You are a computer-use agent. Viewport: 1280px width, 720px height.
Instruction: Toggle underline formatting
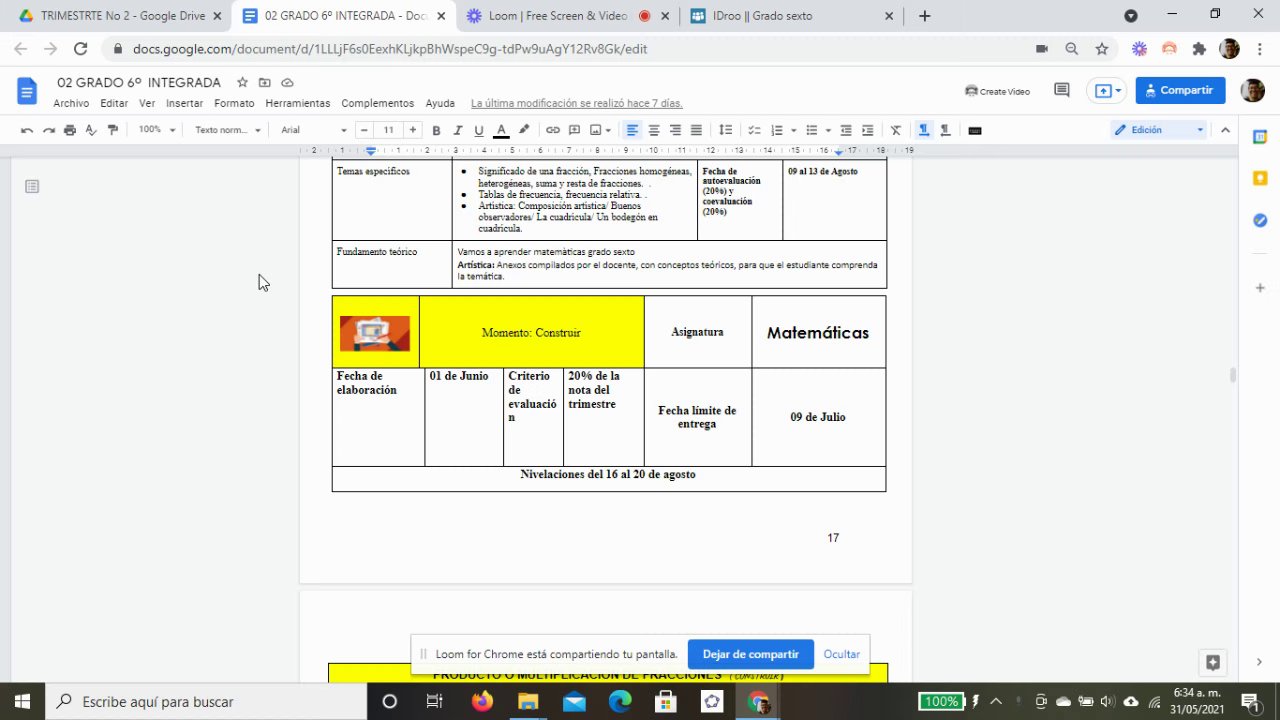[479, 130]
